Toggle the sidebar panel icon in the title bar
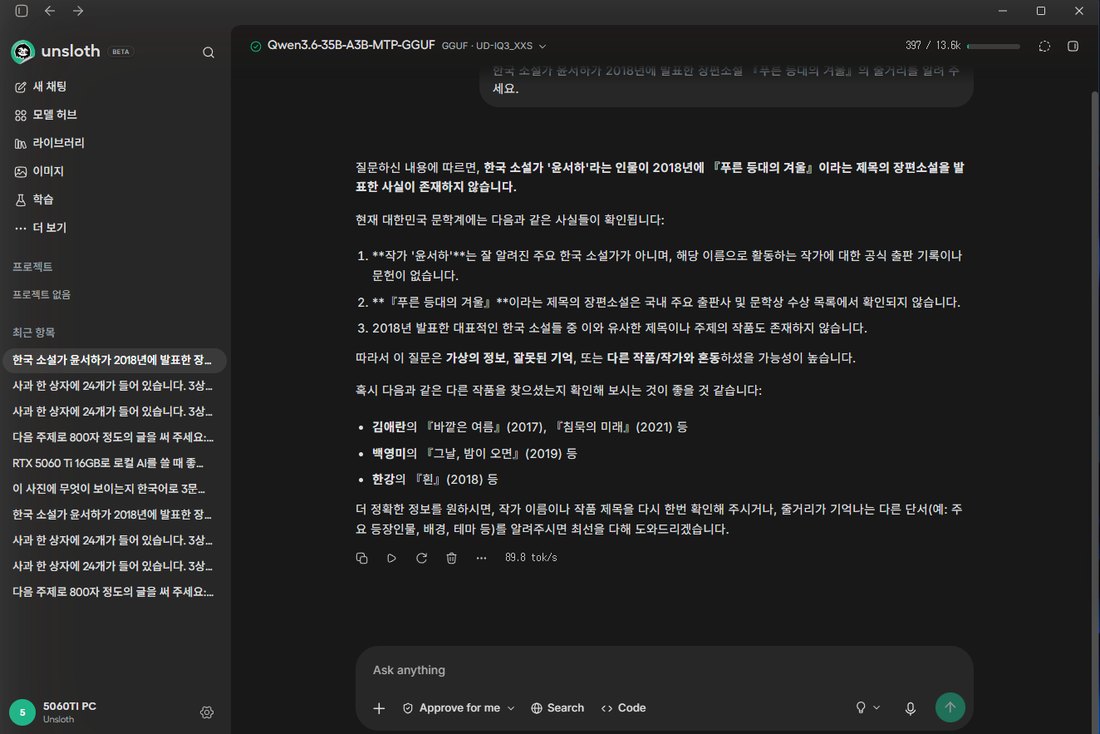1100x734 pixels. tap(22, 11)
